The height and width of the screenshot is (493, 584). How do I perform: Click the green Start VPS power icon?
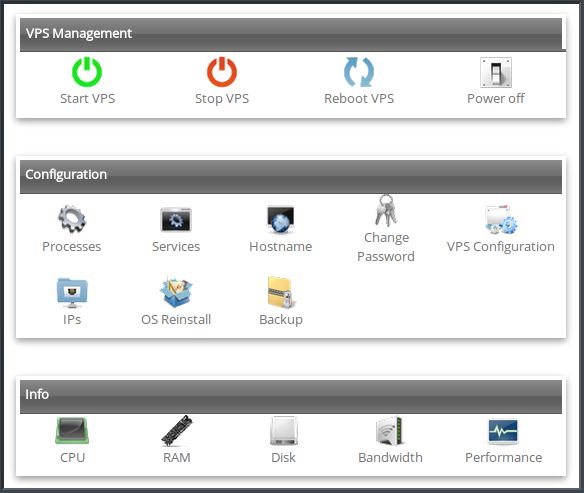[x=87, y=72]
